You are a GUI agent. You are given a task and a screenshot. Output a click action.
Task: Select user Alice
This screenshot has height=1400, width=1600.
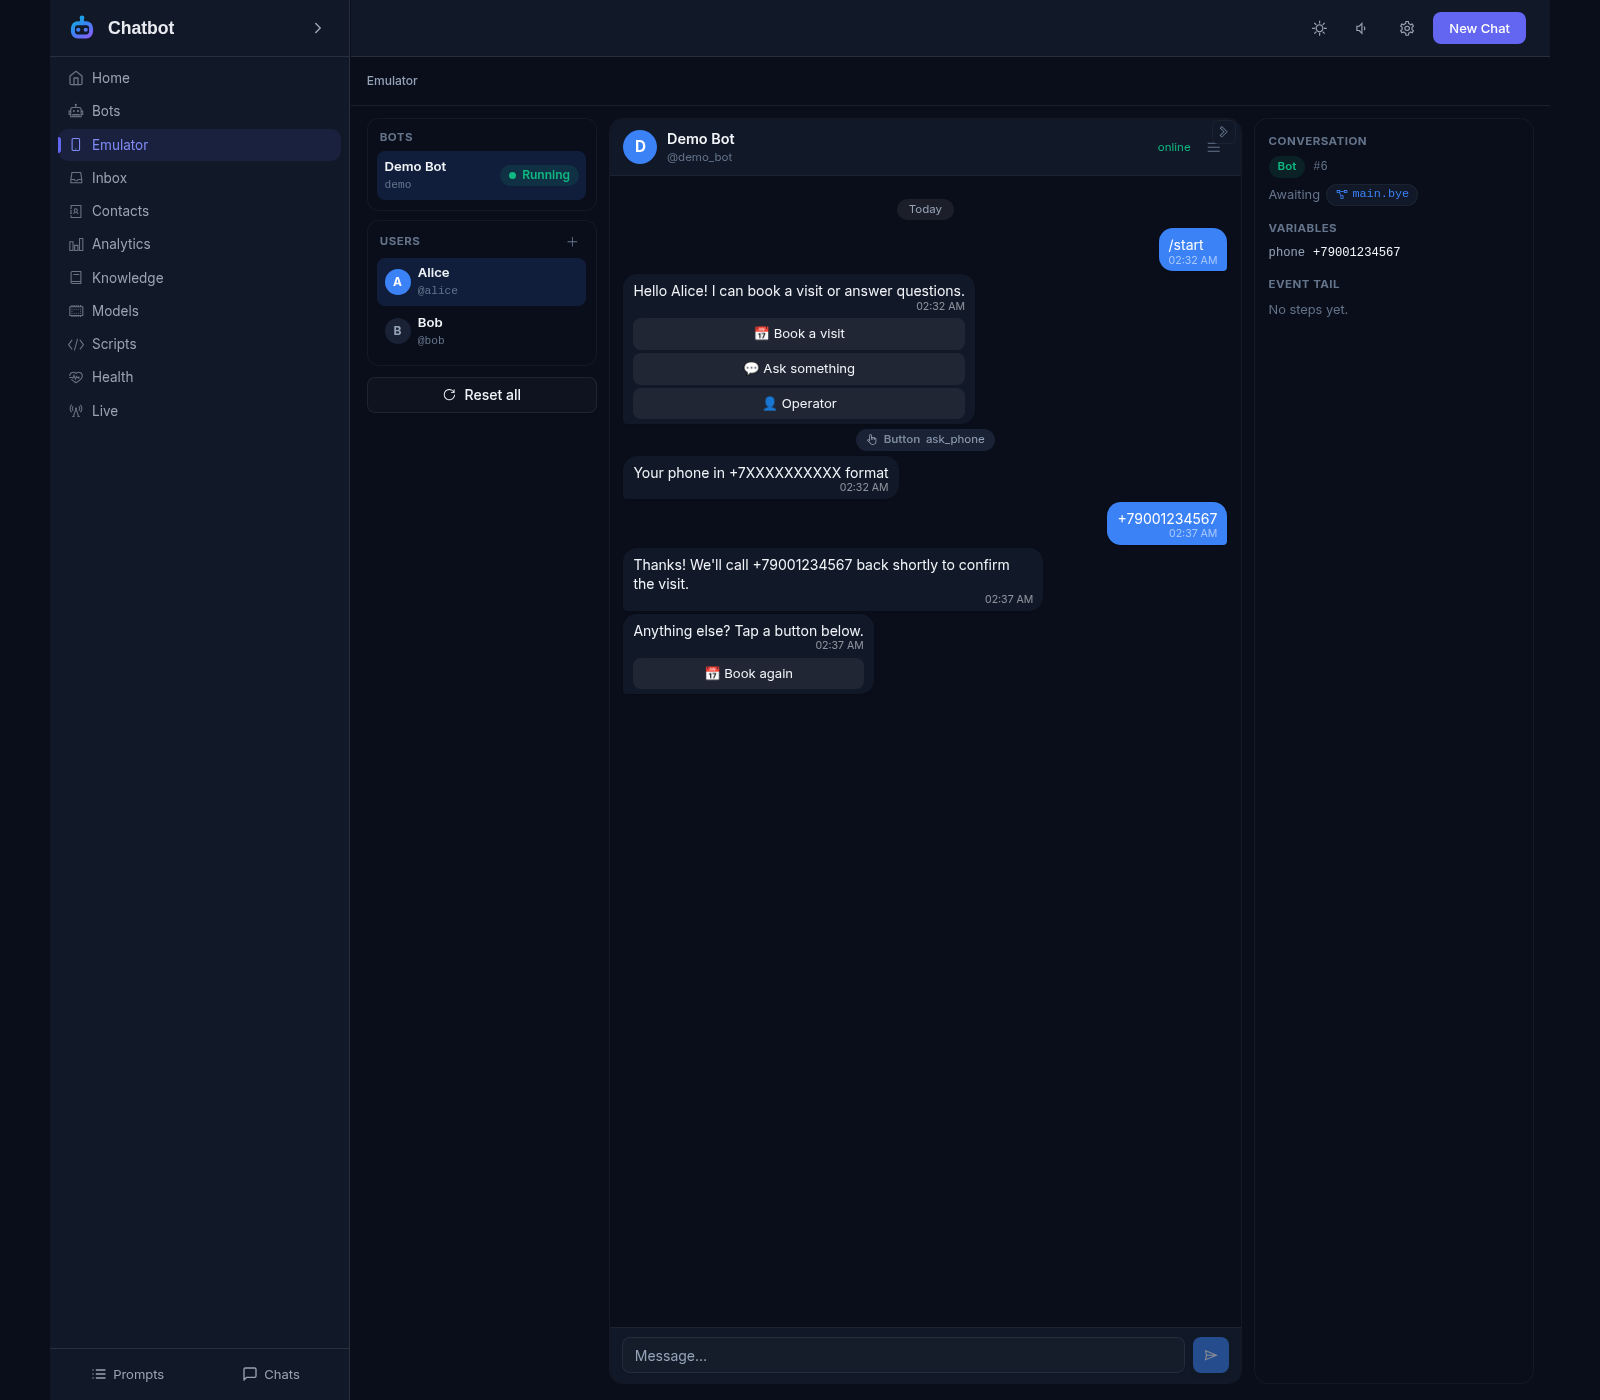tap(481, 282)
